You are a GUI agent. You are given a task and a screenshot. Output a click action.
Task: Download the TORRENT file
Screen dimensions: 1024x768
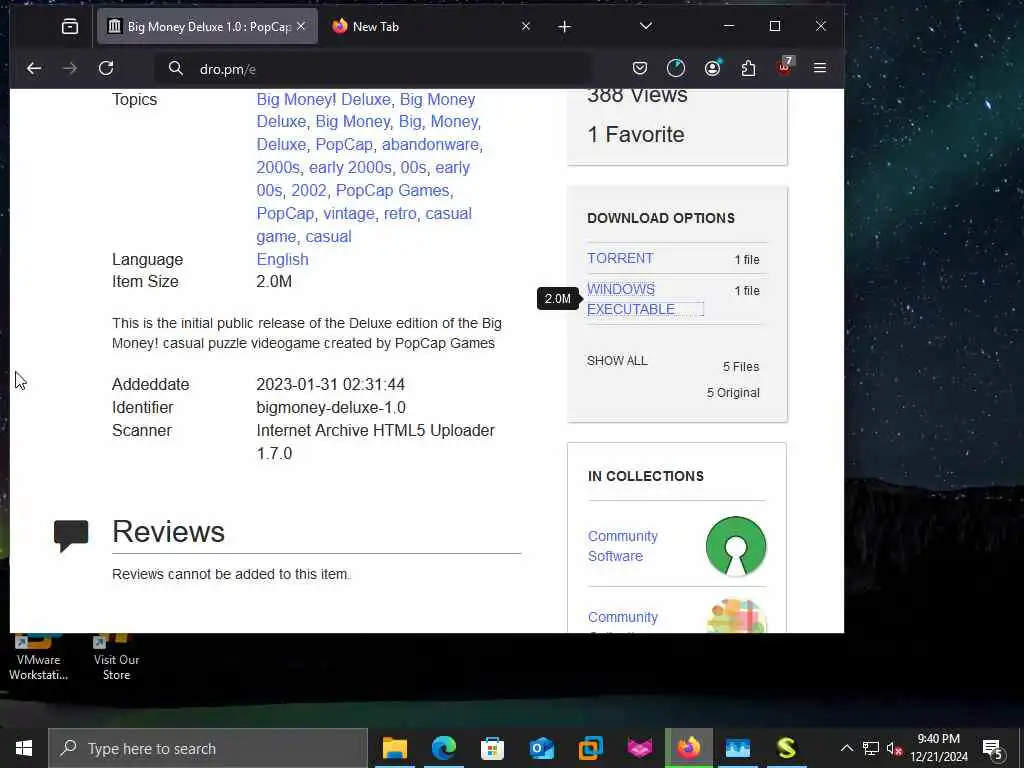620,258
